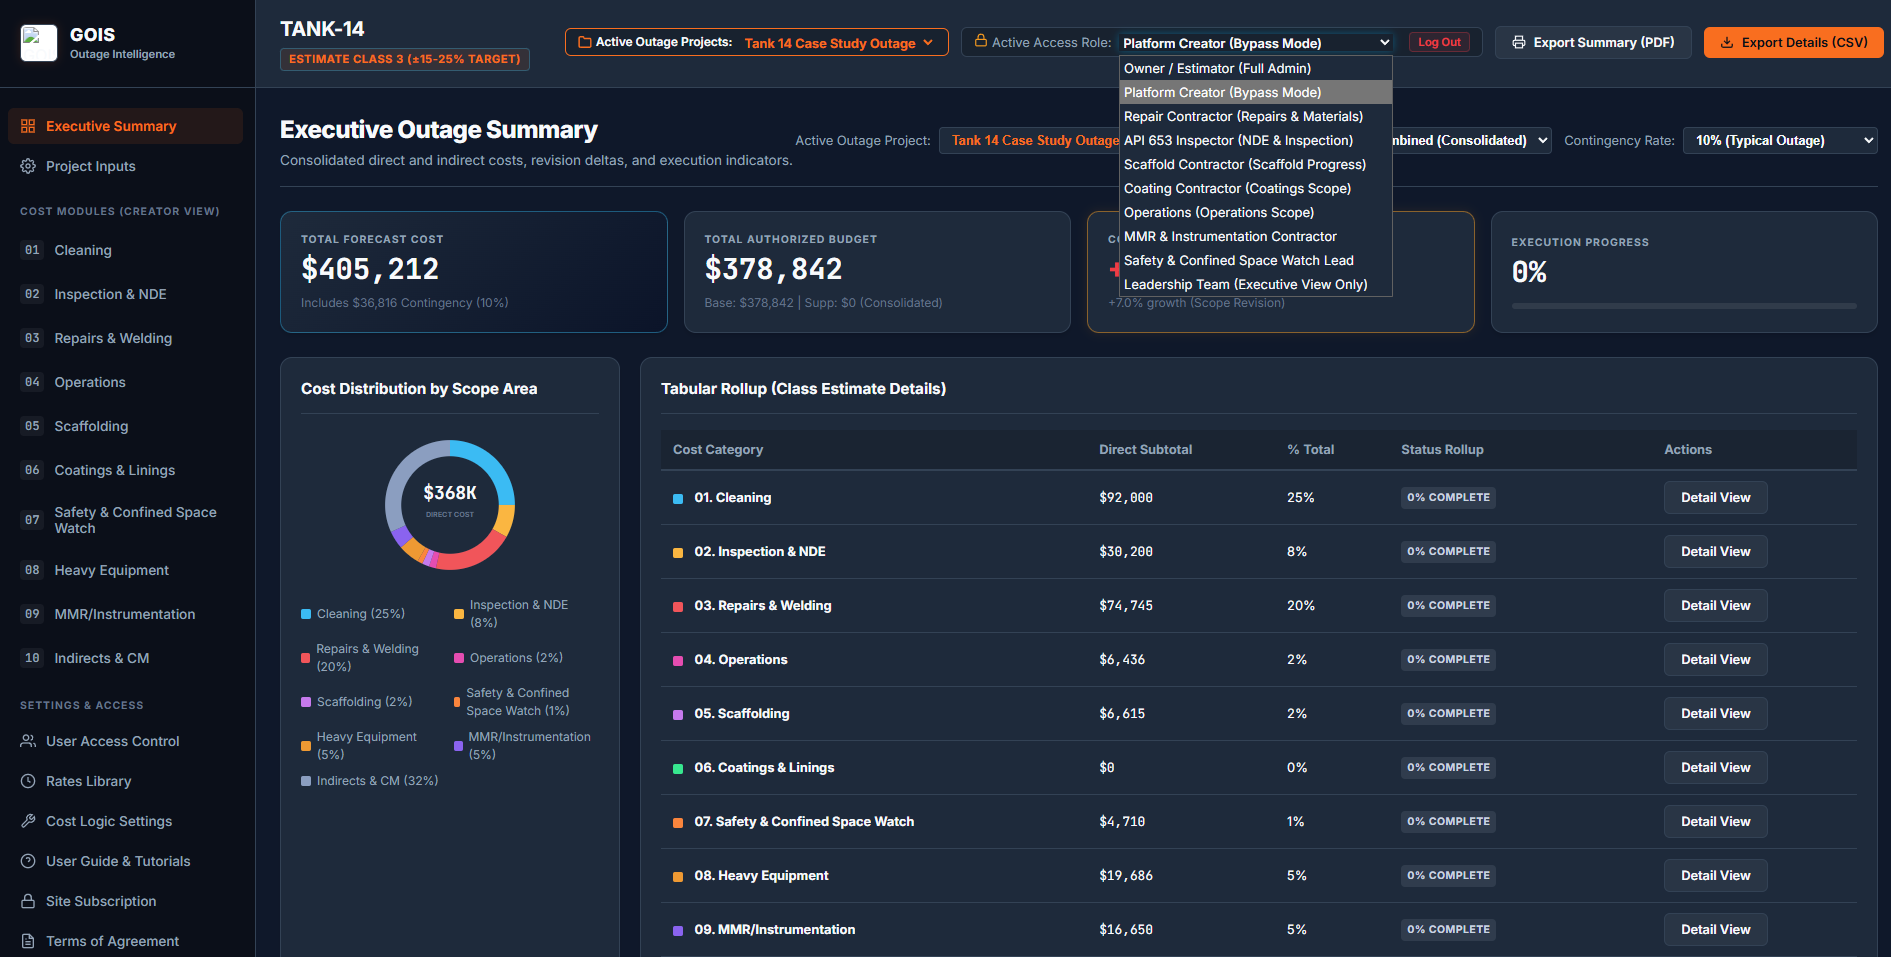Click the Site Subscription lock icon
The height and width of the screenshot is (957, 1891).
[x=28, y=901]
